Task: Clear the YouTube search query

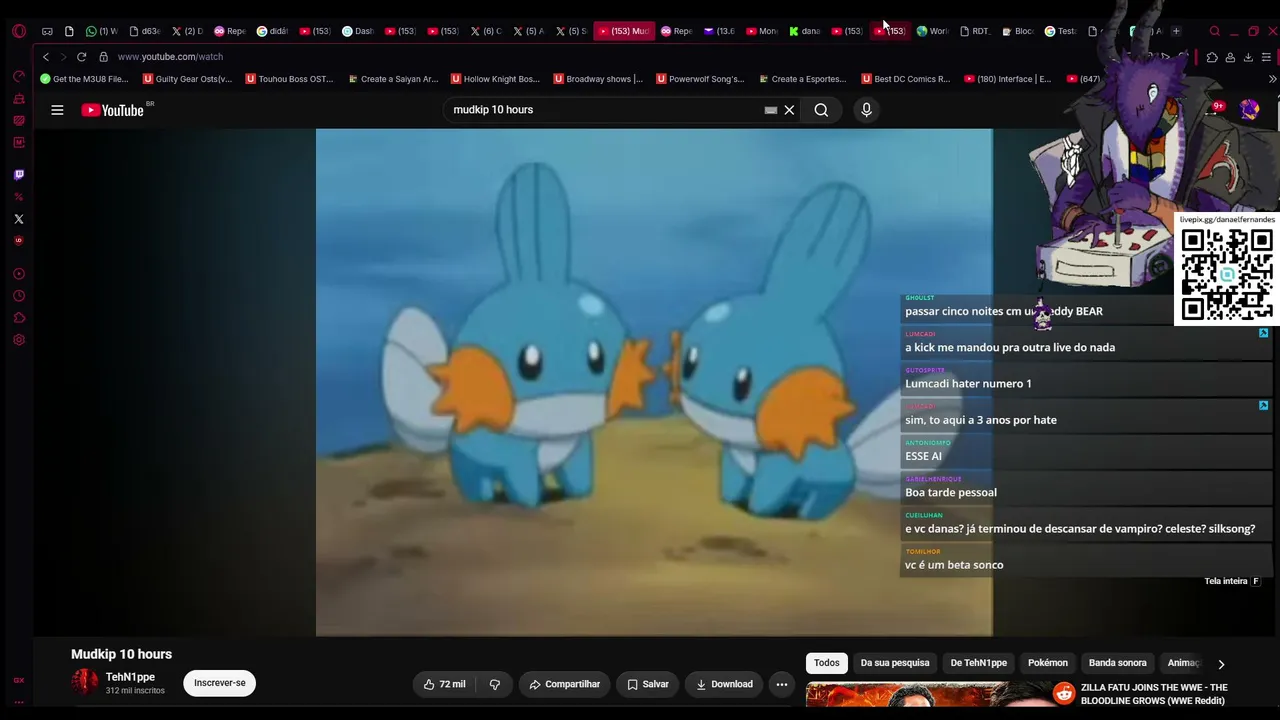Action: pos(789,110)
